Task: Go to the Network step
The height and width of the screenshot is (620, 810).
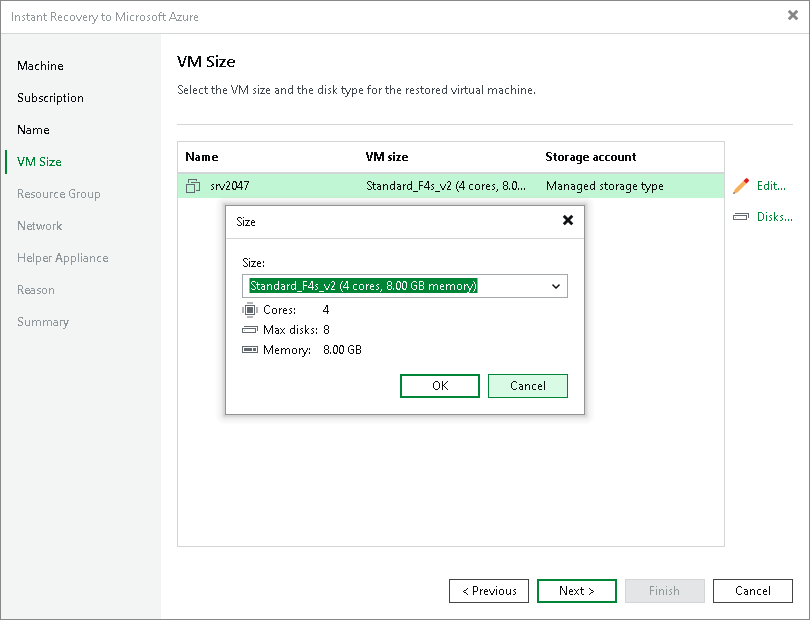Action: [40, 226]
